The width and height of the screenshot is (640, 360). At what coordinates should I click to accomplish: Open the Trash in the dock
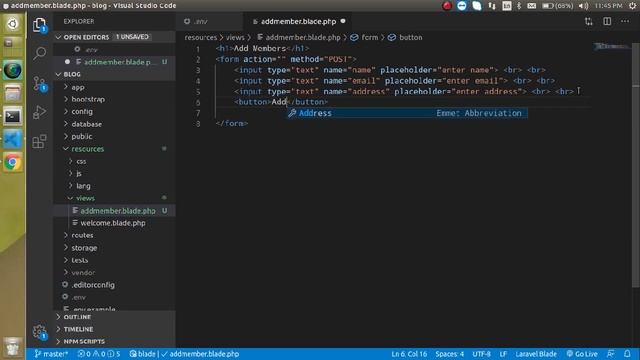click(13, 348)
